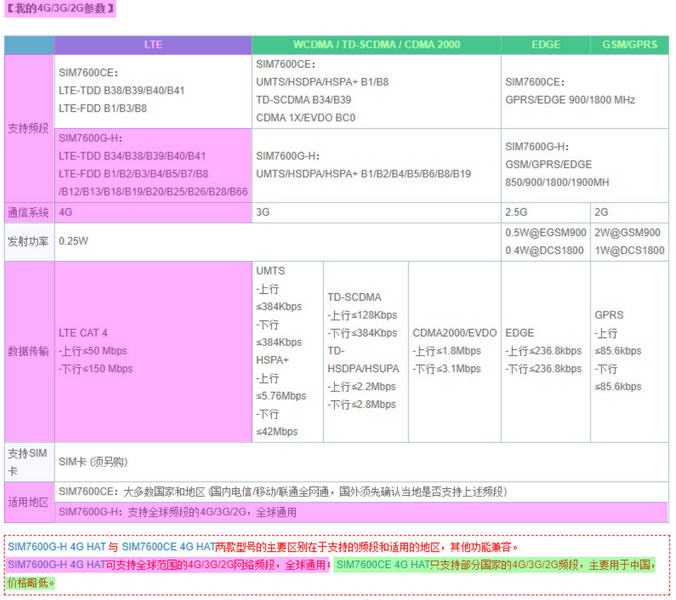Click CDMA 1X/EVDO BC0 text
The height and width of the screenshot is (600, 676).
[x=306, y=118]
